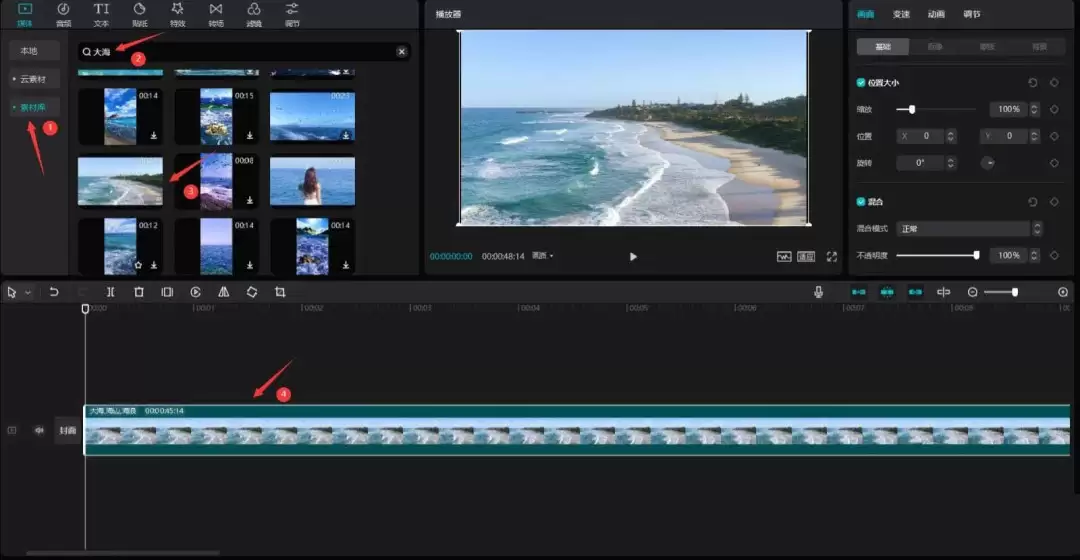
Task: Switch to the 变速 speed tab
Action: (x=901, y=14)
